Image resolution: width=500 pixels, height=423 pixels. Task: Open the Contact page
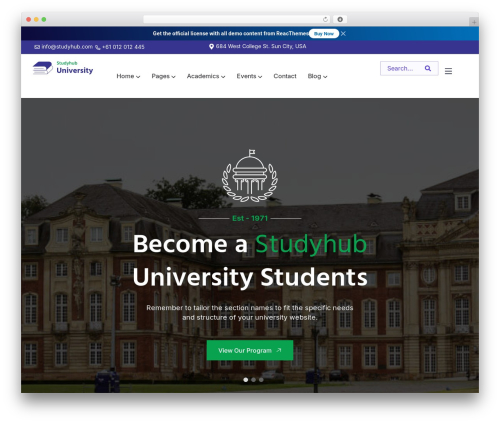click(x=285, y=76)
